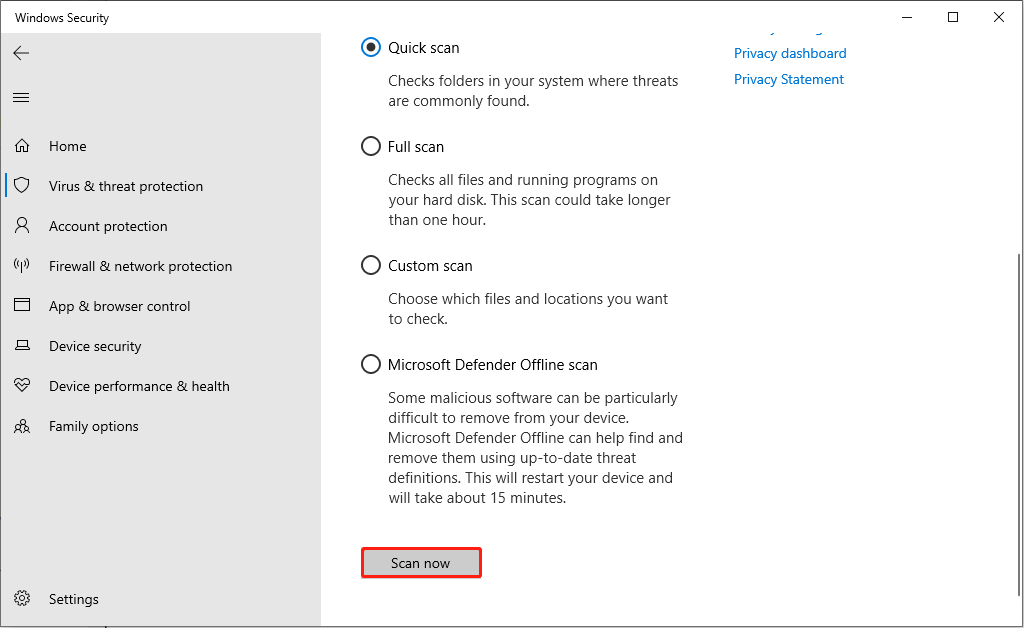Open the Privacy Statement link
1024x628 pixels.
[789, 79]
